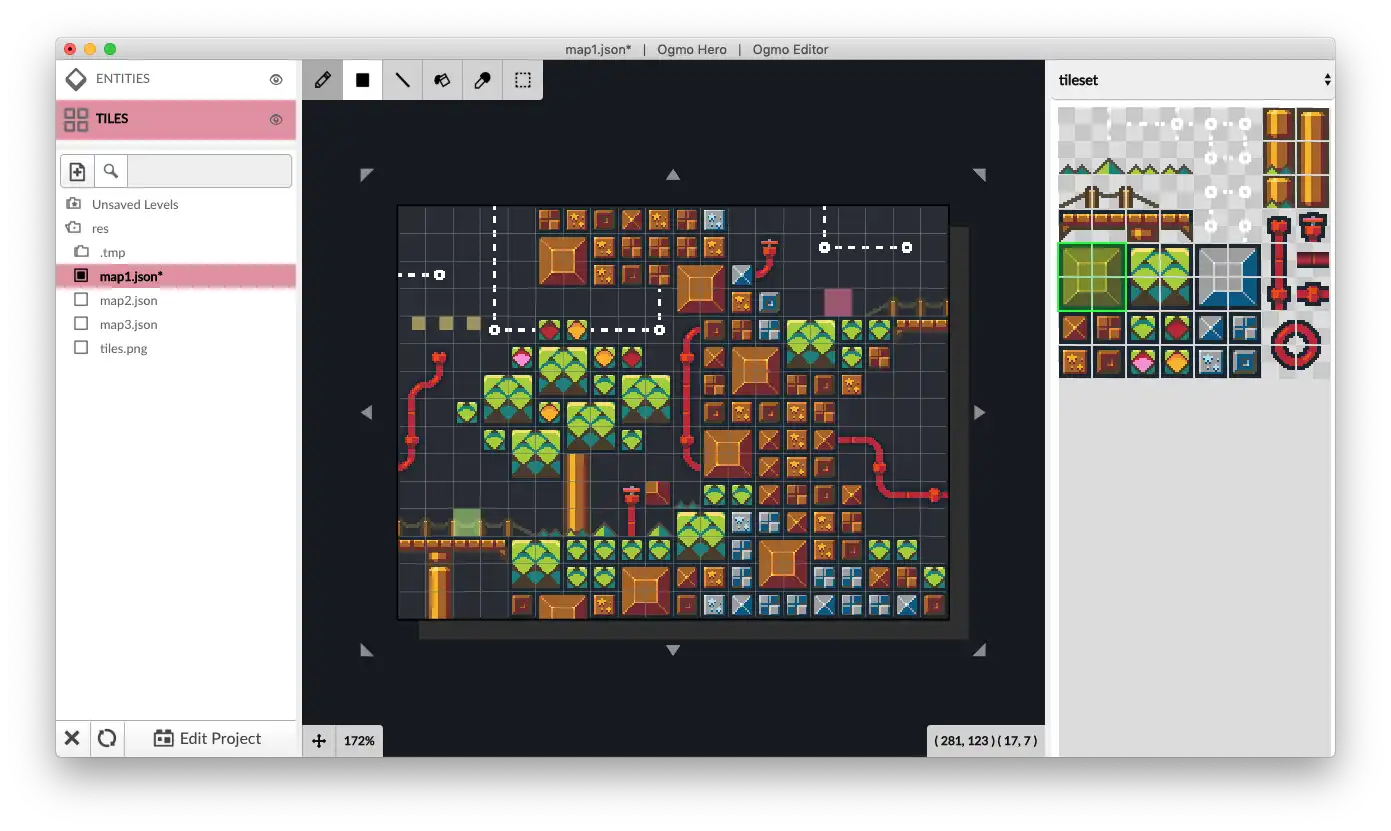Image resolution: width=1391 pixels, height=831 pixels.
Task: Click the left canvas resize arrow
Action: click(366, 412)
